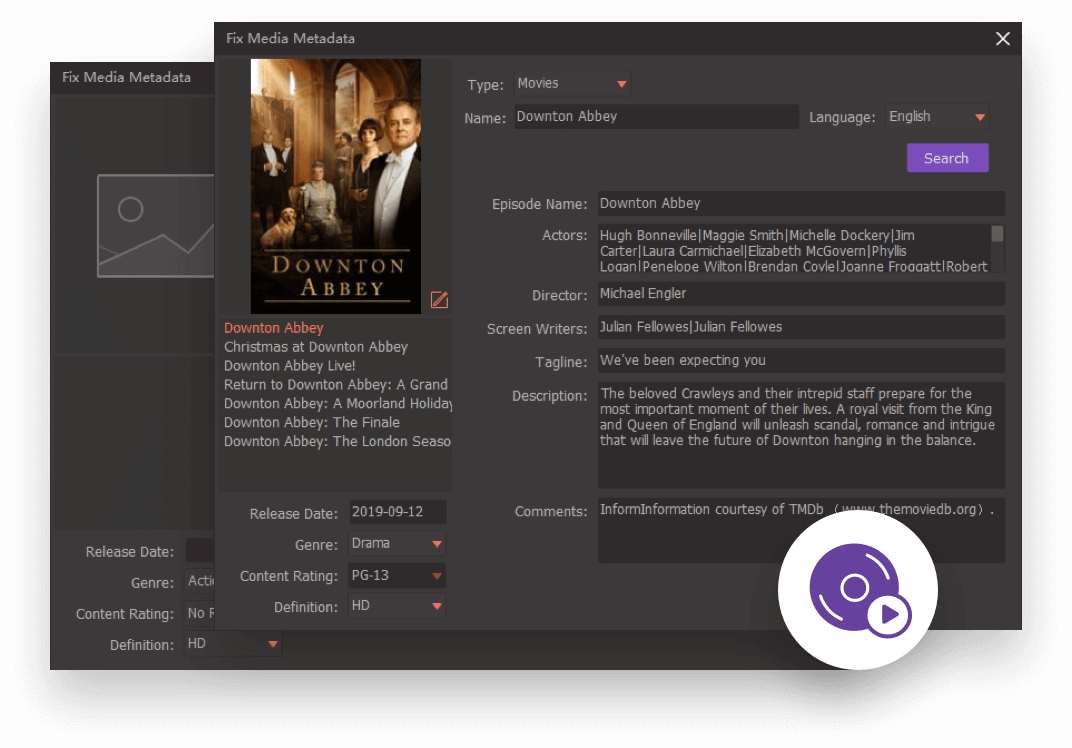Click inside the Actors text box

(794, 248)
